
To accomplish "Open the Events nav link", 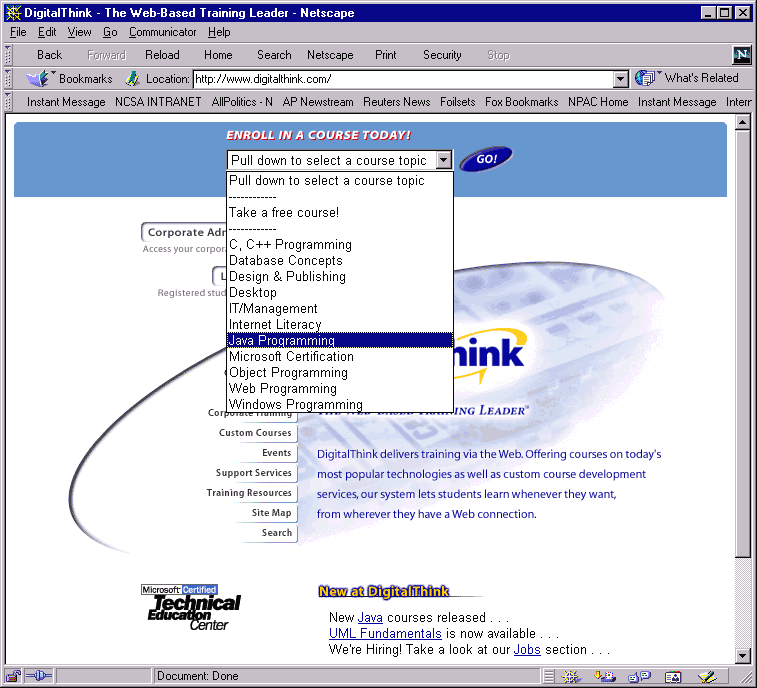I will (277, 453).
